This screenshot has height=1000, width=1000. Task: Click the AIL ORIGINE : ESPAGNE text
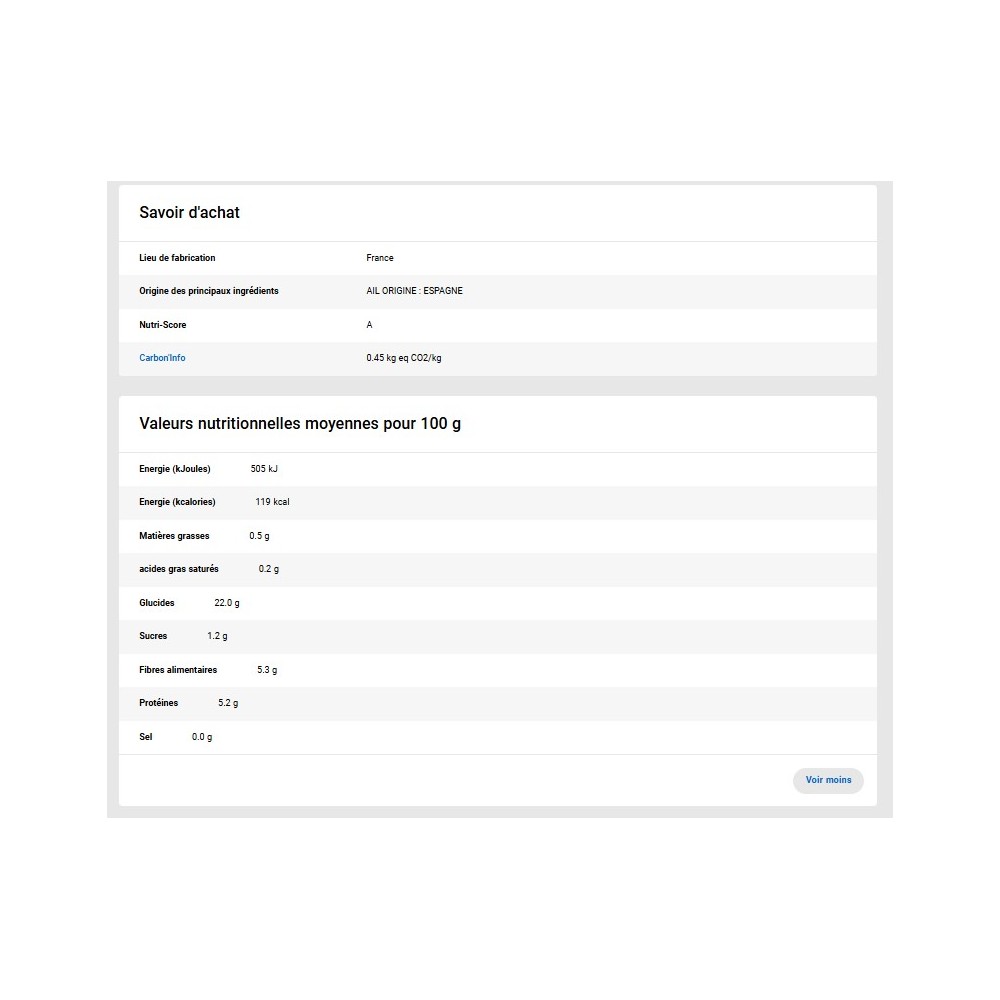[x=414, y=291]
